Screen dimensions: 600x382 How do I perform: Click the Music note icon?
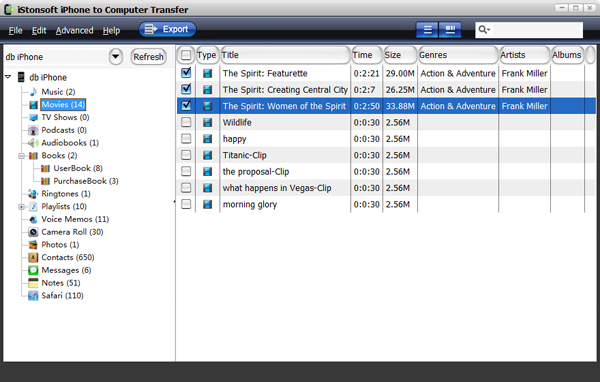point(33,91)
